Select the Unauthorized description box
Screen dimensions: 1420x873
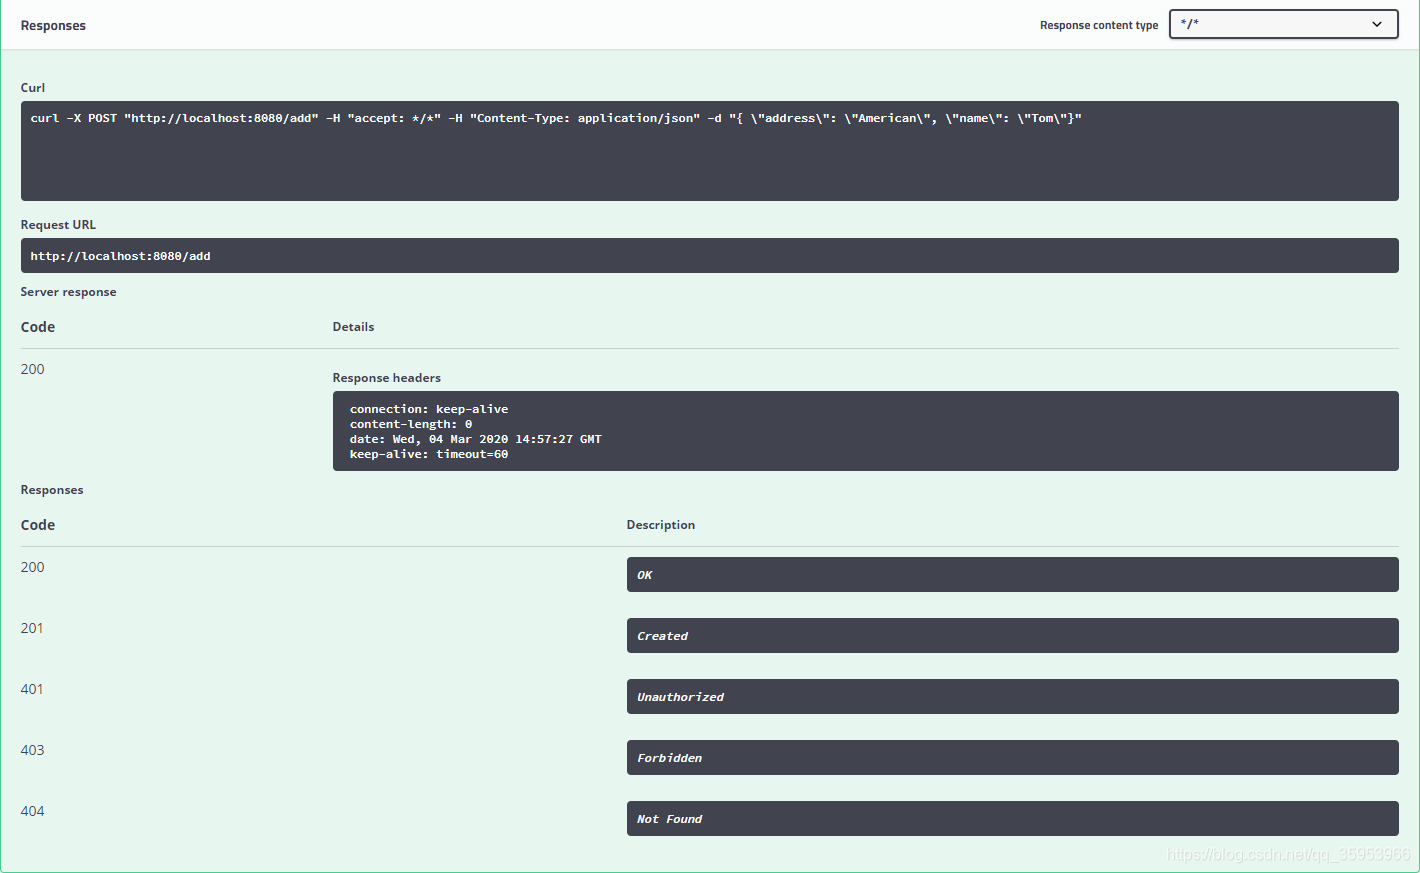click(1012, 697)
